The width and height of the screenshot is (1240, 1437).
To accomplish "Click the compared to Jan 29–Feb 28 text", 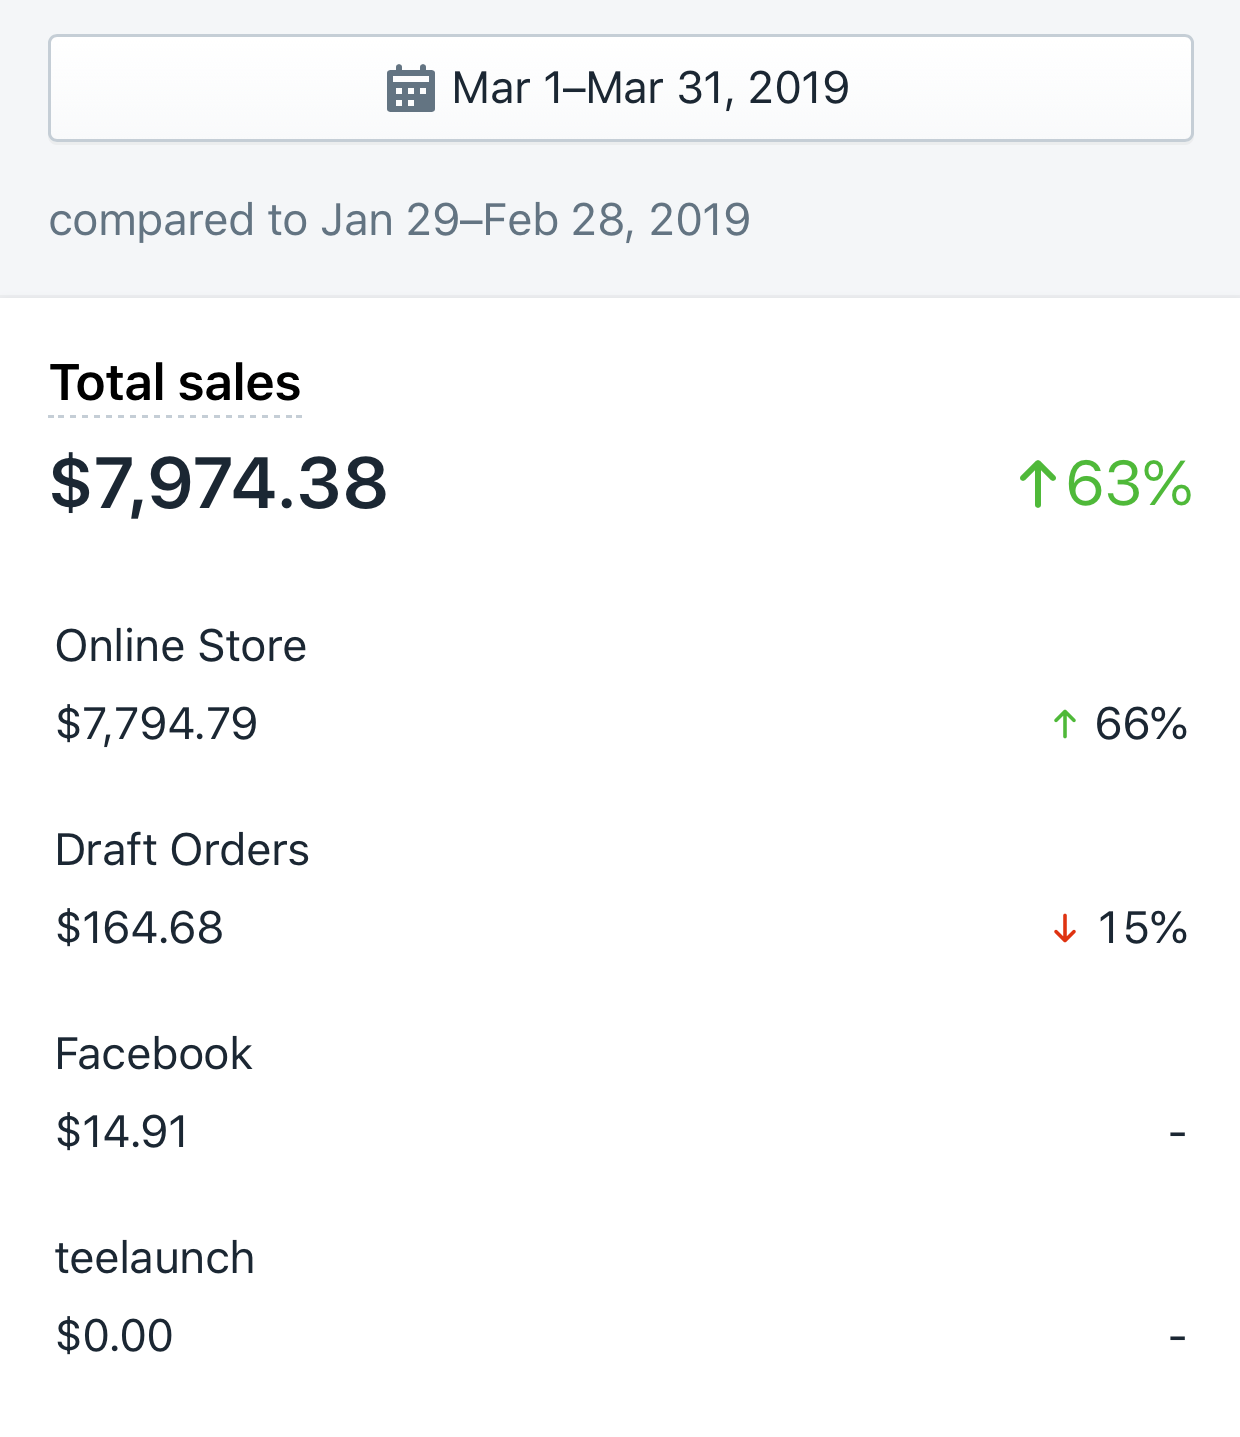I will (399, 220).
